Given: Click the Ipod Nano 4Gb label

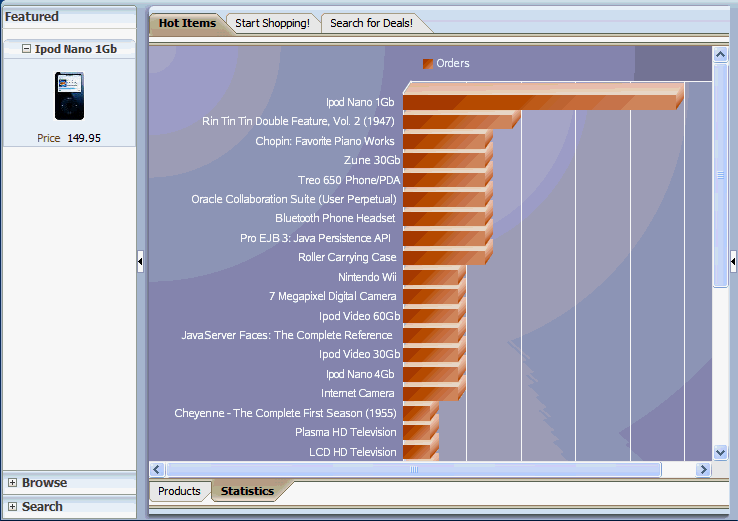Looking at the screenshot, I should coord(360,374).
